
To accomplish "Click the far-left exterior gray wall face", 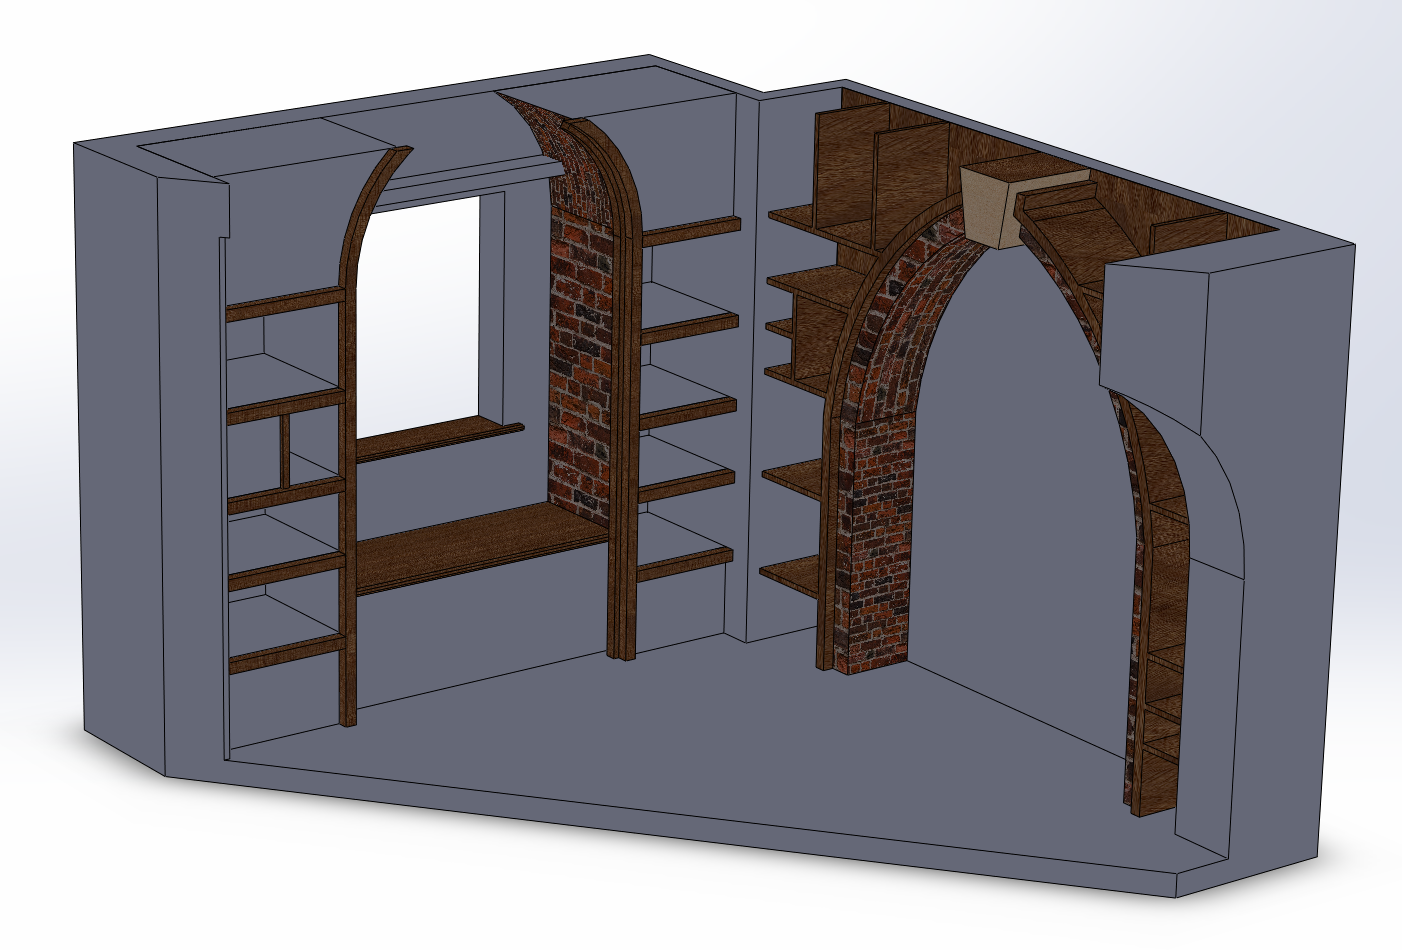I will click(x=120, y=450).
